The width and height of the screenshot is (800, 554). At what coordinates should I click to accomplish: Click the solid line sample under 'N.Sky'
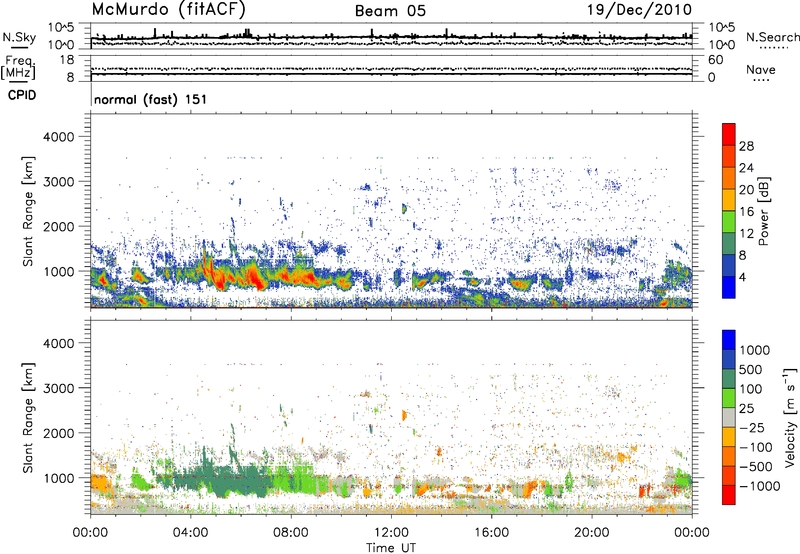click(19, 48)
